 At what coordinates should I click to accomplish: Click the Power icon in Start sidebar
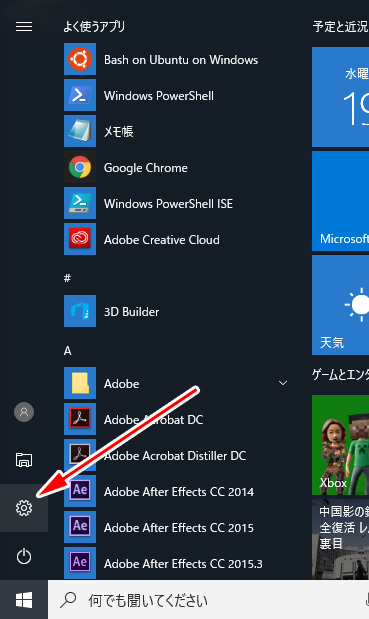click(x=24, y=556)
